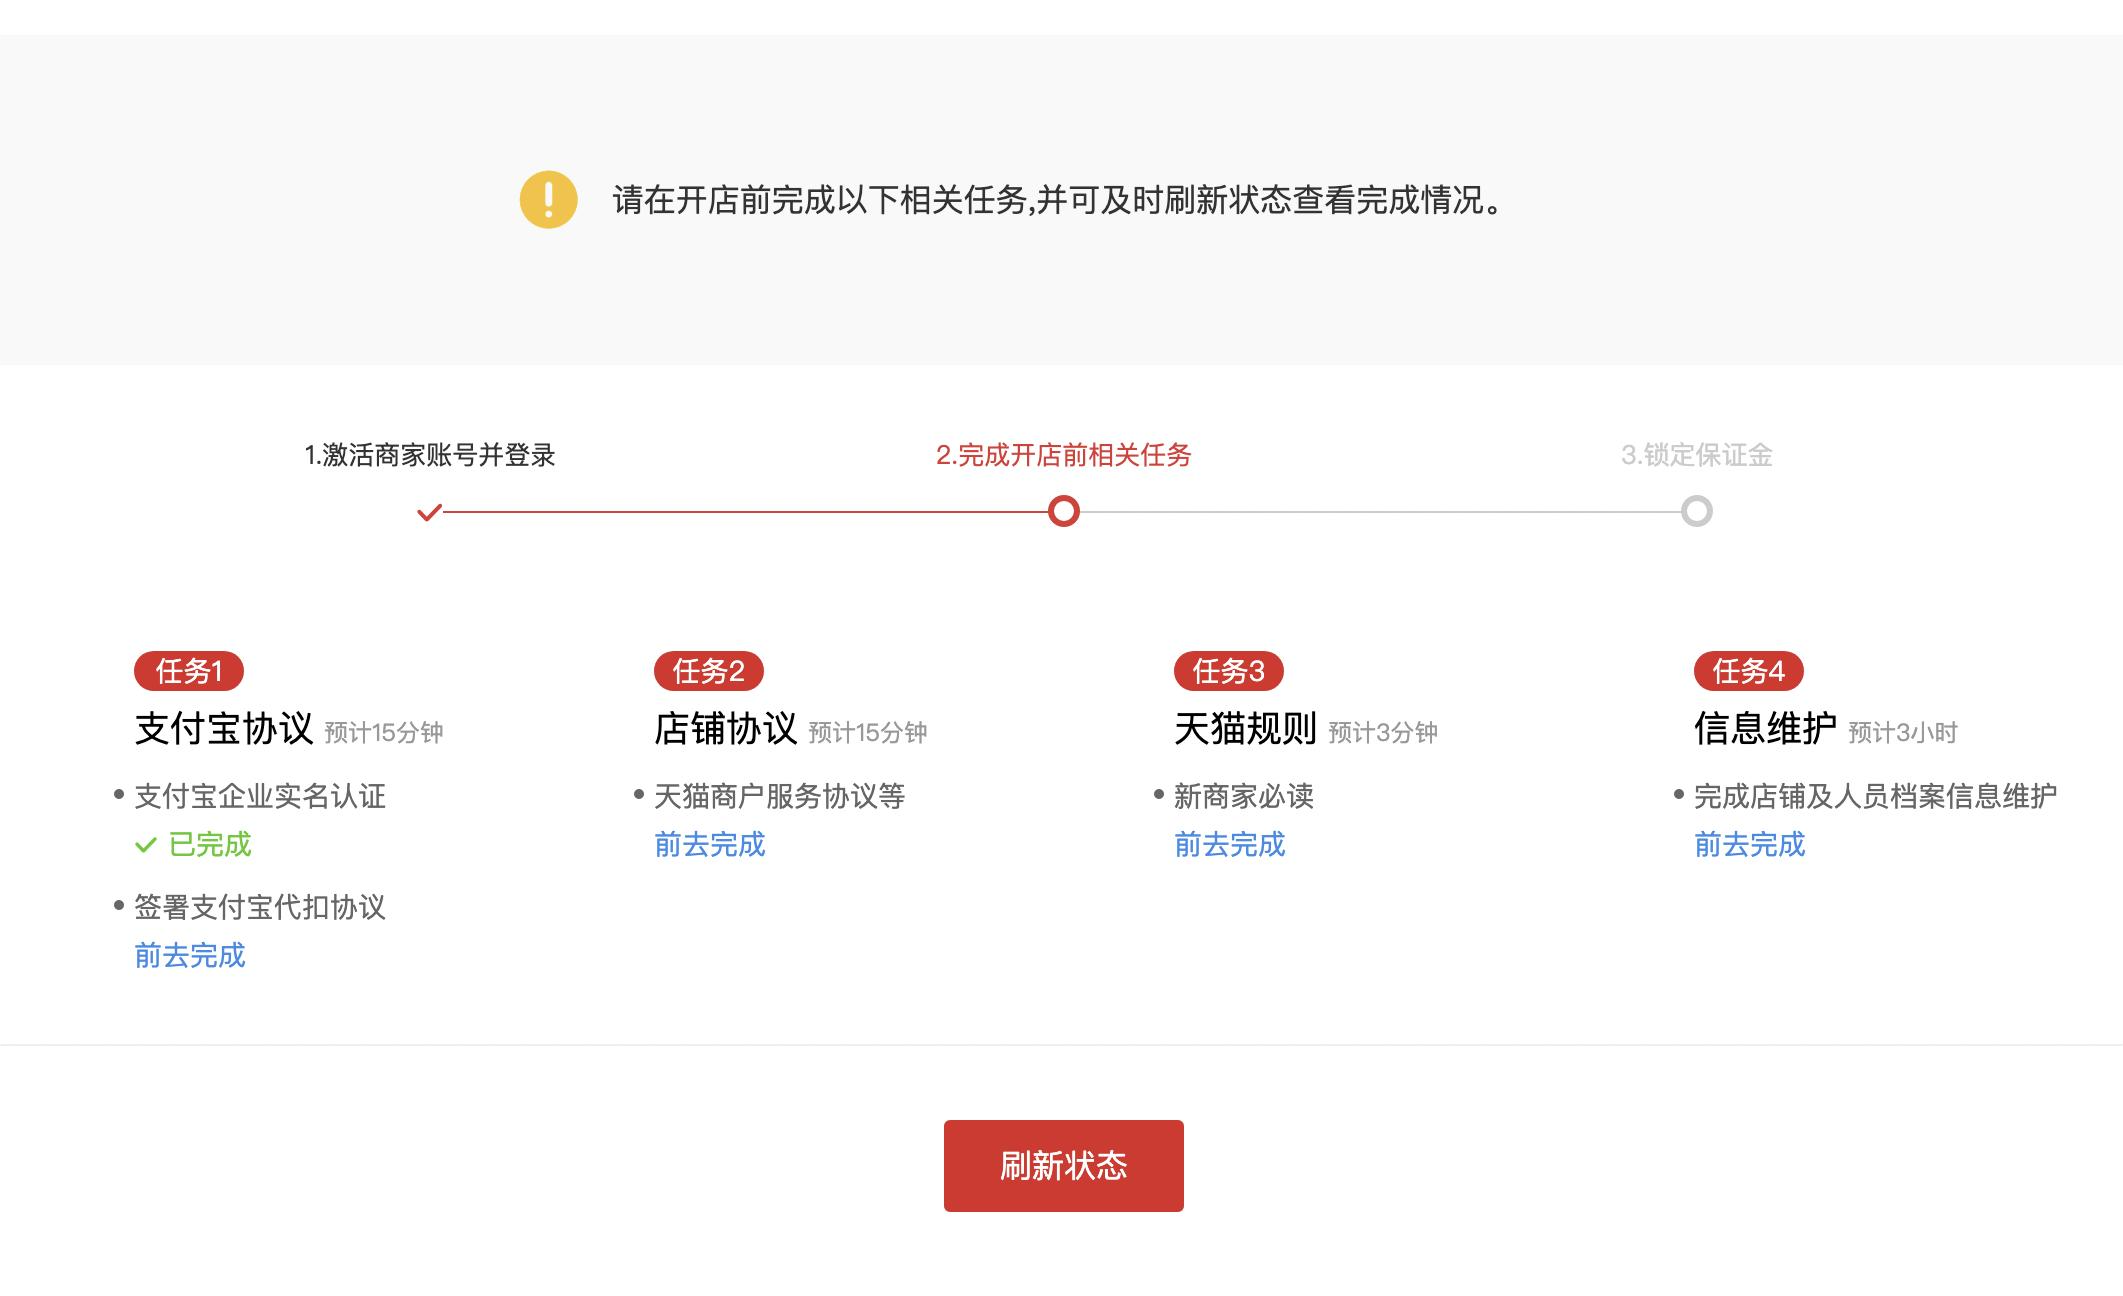Select step label 3.锁定保证金
This screenshot has height=1296, width=2123.
click(x=1697, y=456)
